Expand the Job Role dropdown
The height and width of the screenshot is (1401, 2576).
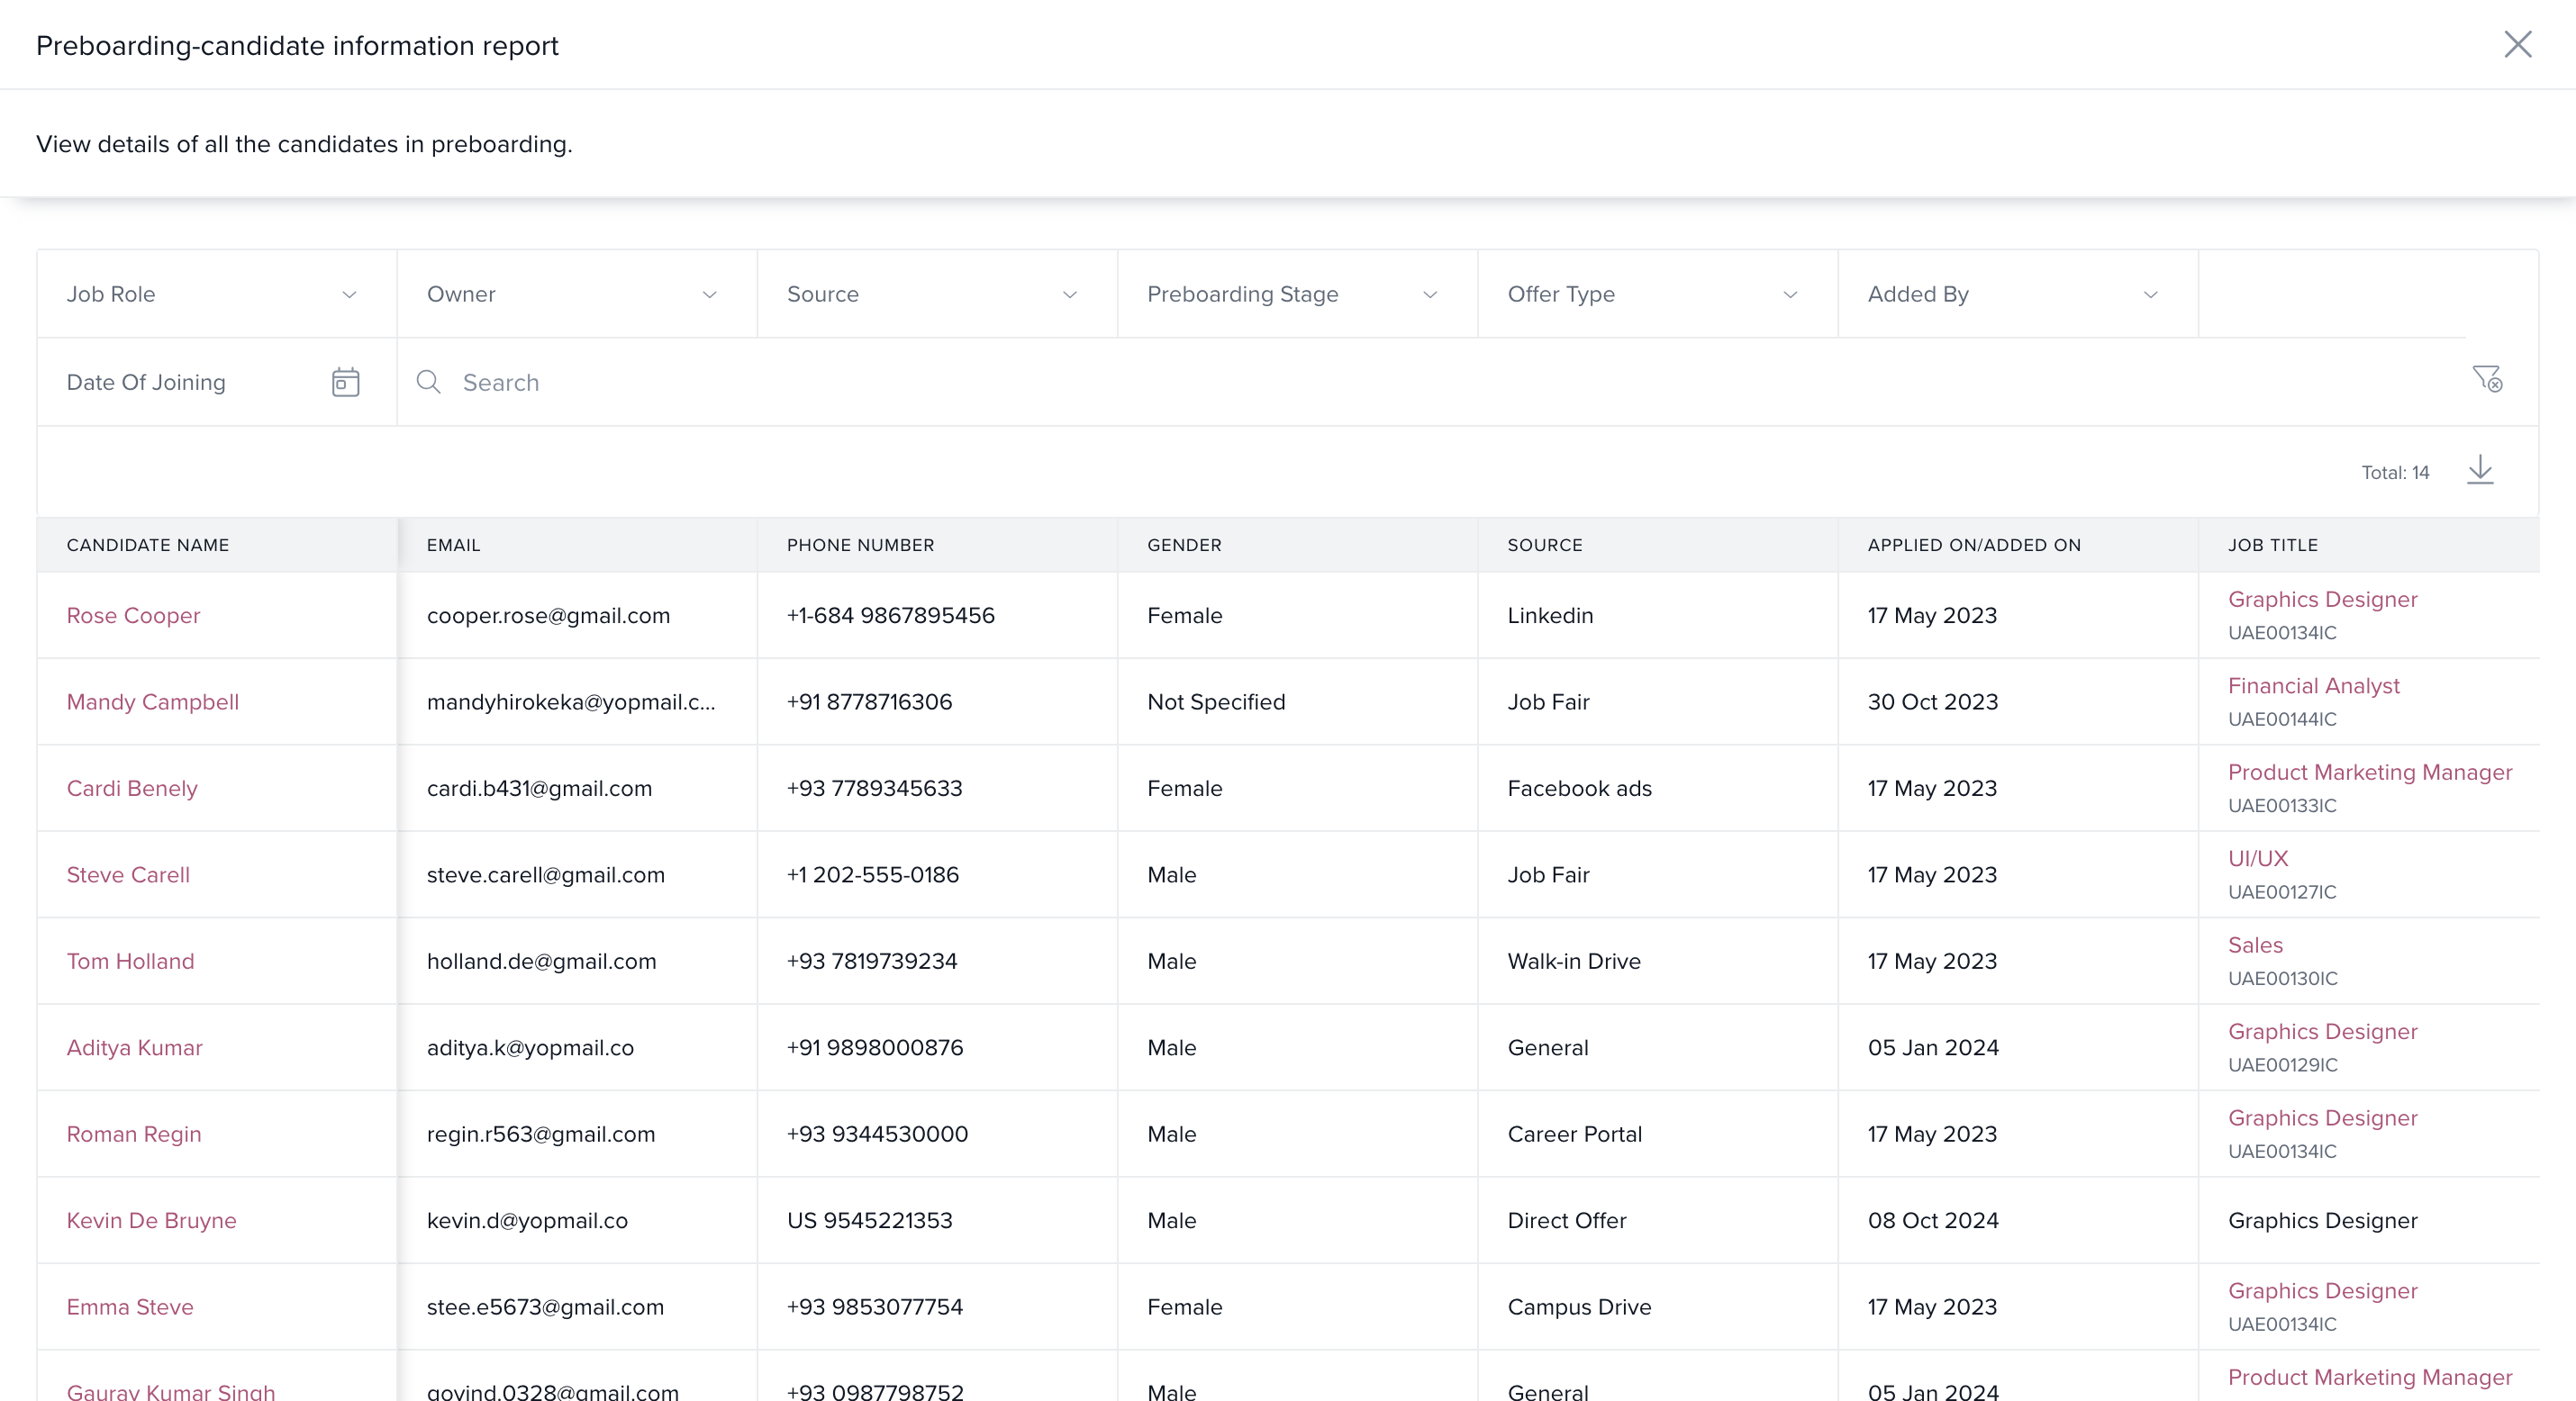pyautogui.click(x=216, y=294)
